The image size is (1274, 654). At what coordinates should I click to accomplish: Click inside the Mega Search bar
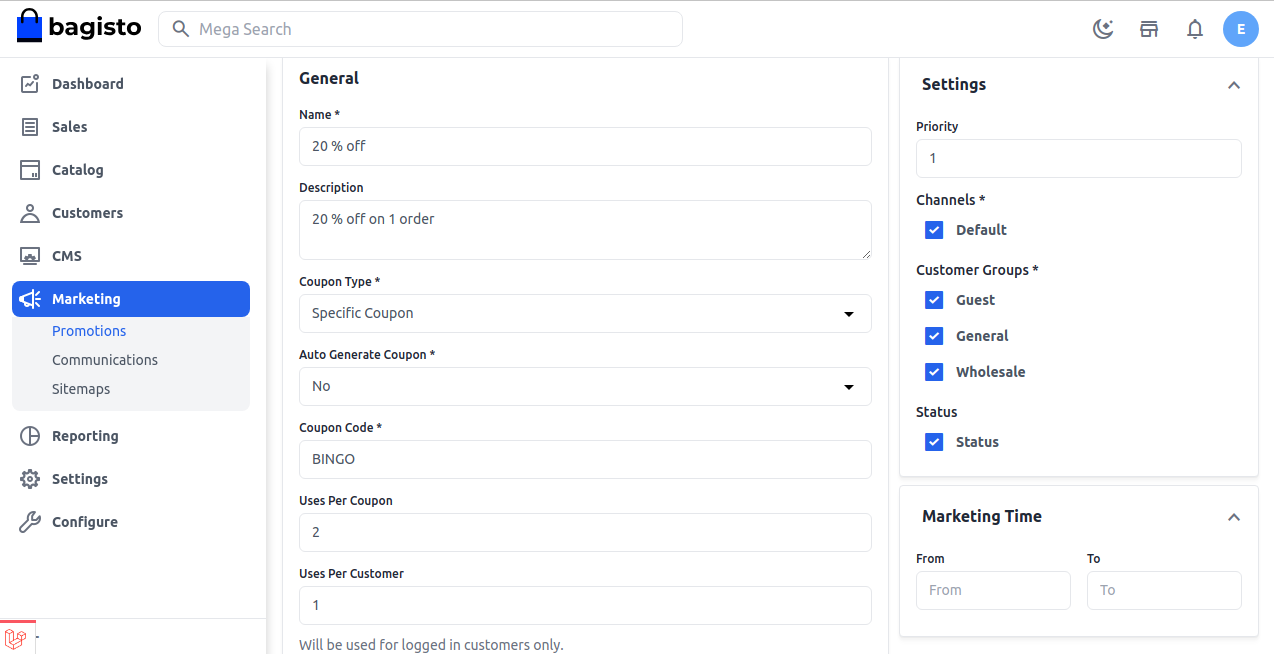[x=420, y=29]
